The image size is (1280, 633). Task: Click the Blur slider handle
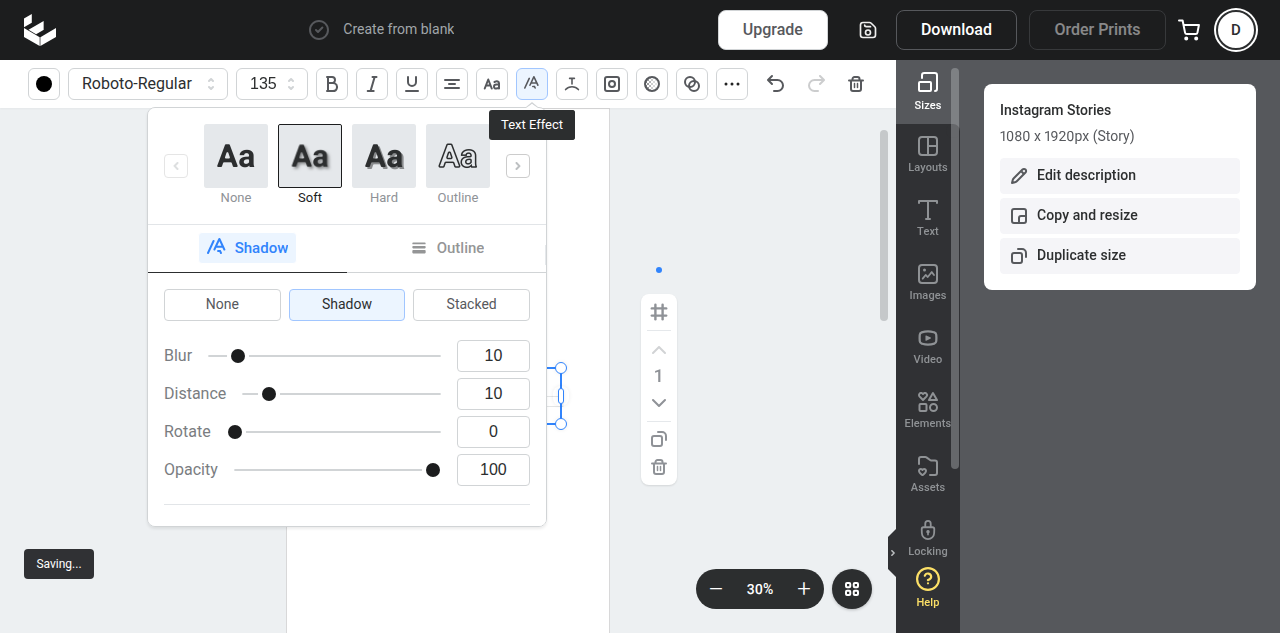pos(238,356)
